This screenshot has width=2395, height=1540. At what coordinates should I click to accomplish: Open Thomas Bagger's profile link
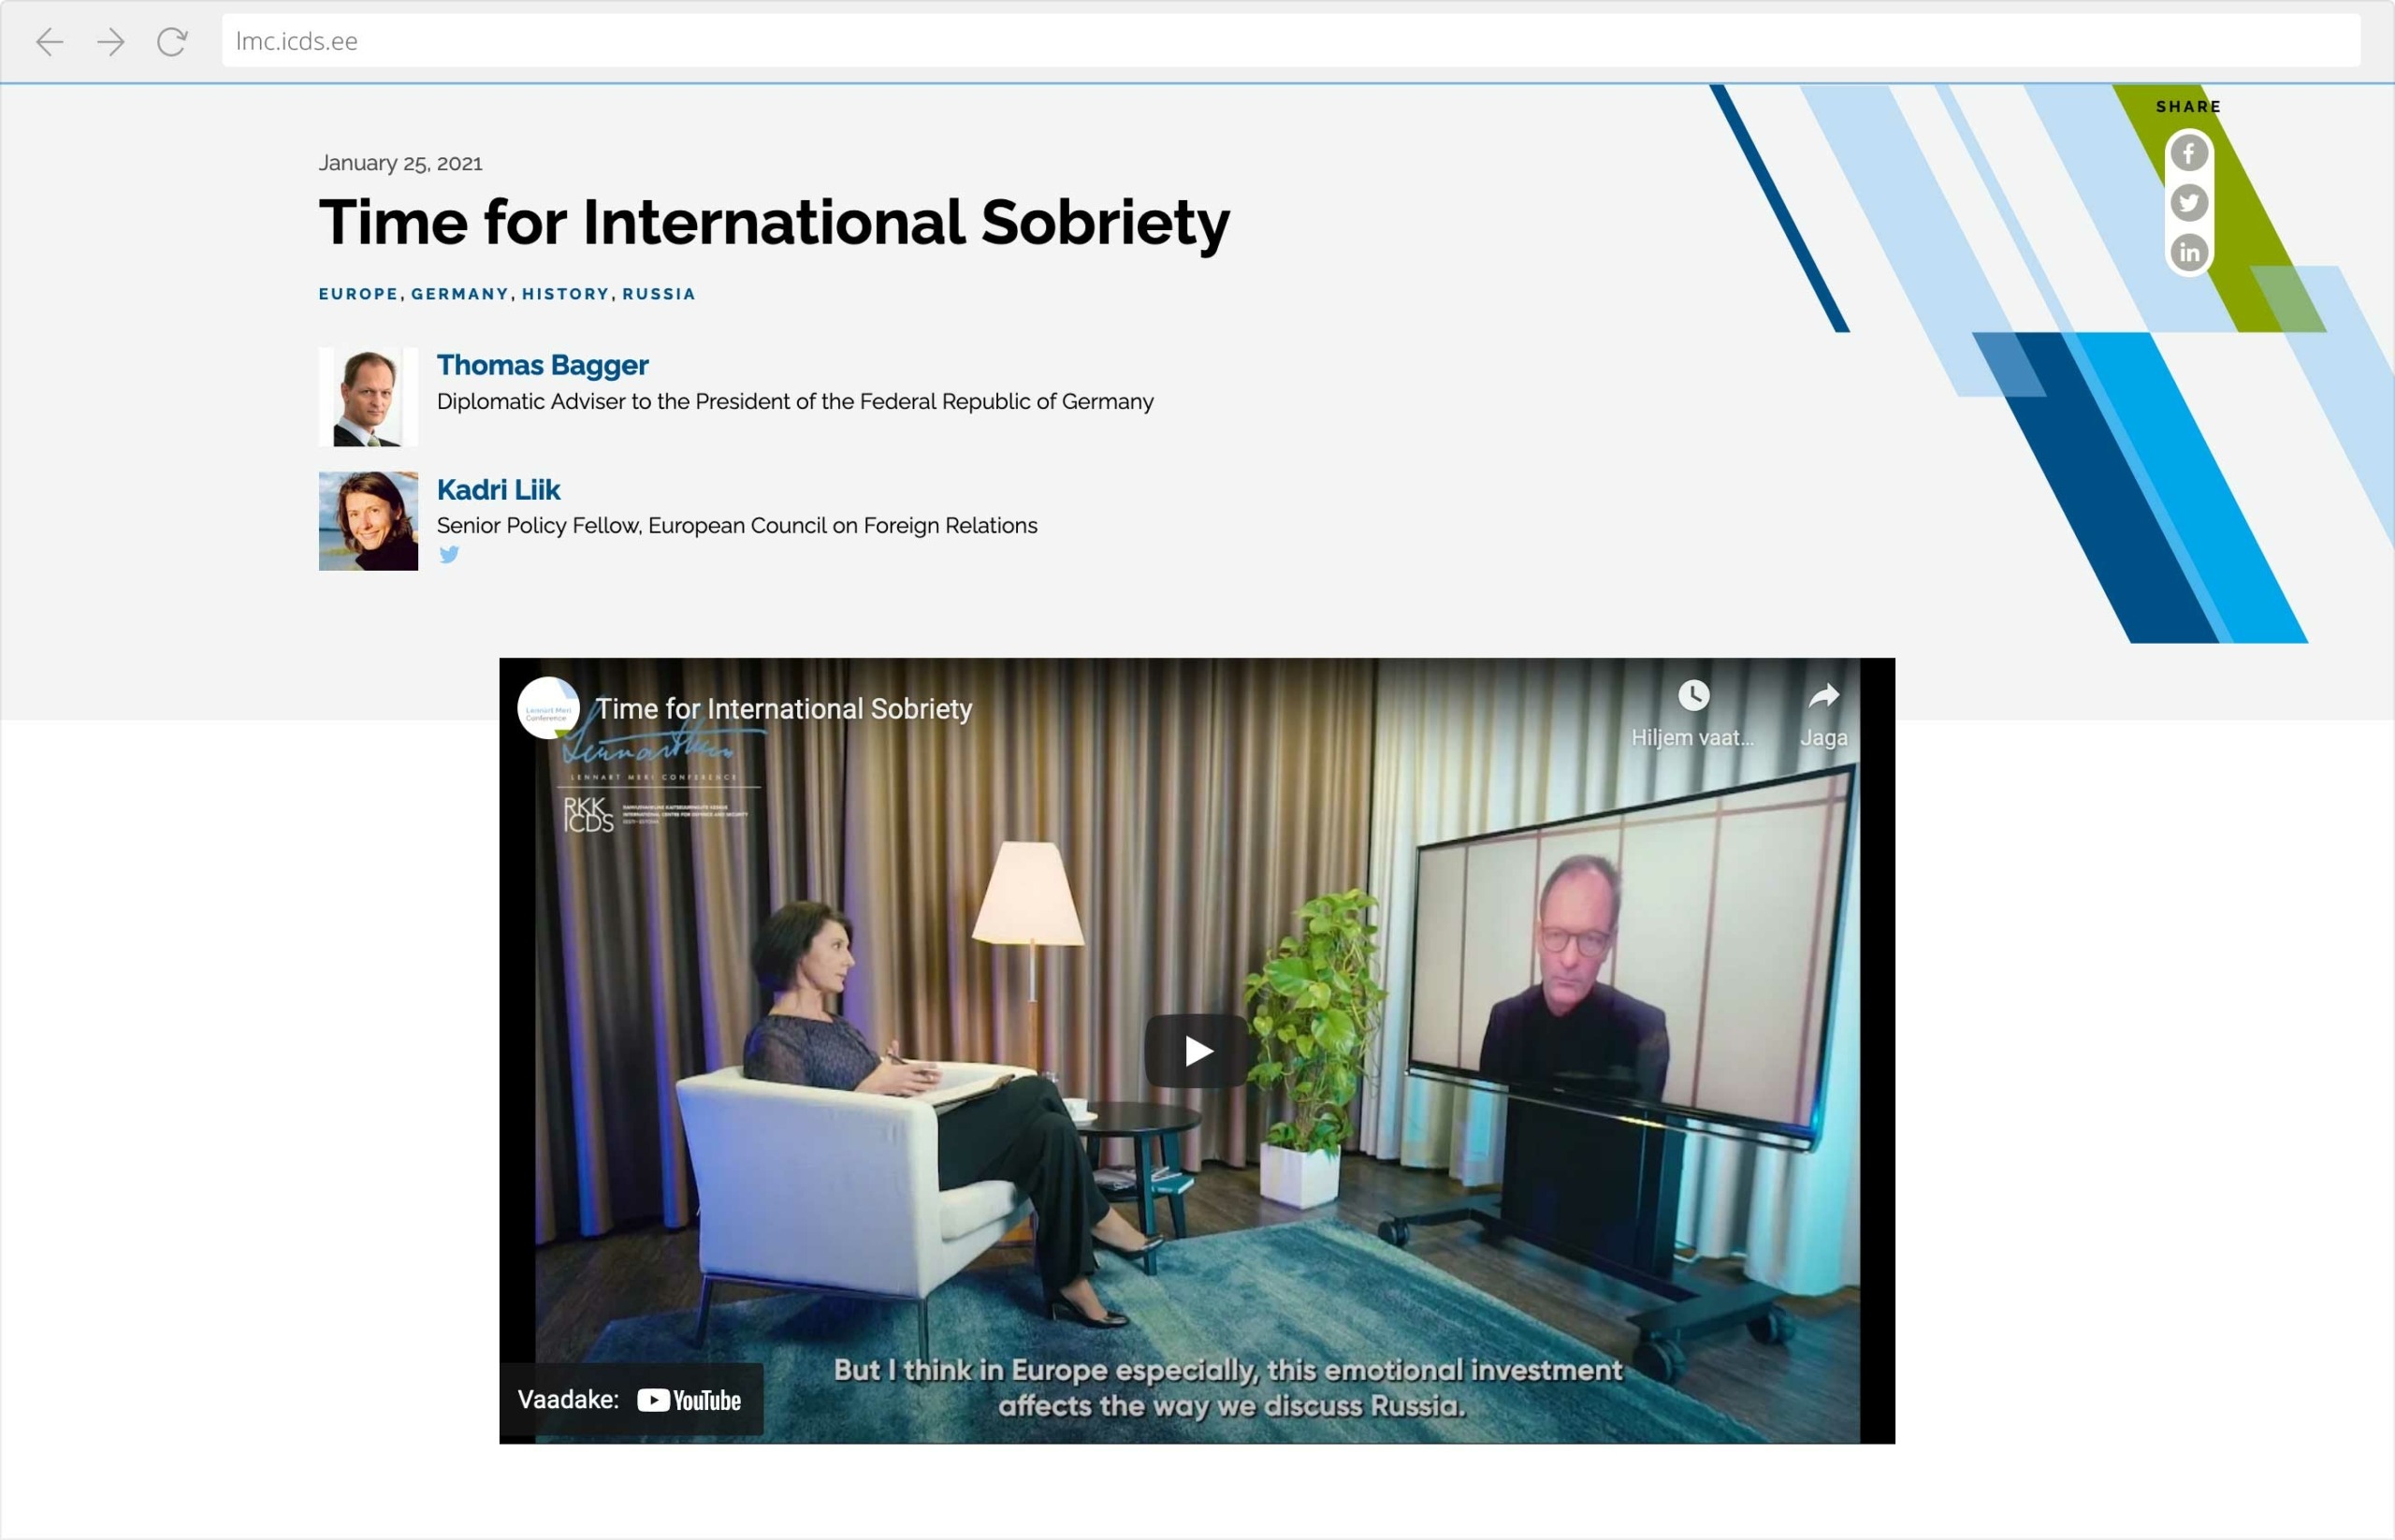click(x=543, y=365)
